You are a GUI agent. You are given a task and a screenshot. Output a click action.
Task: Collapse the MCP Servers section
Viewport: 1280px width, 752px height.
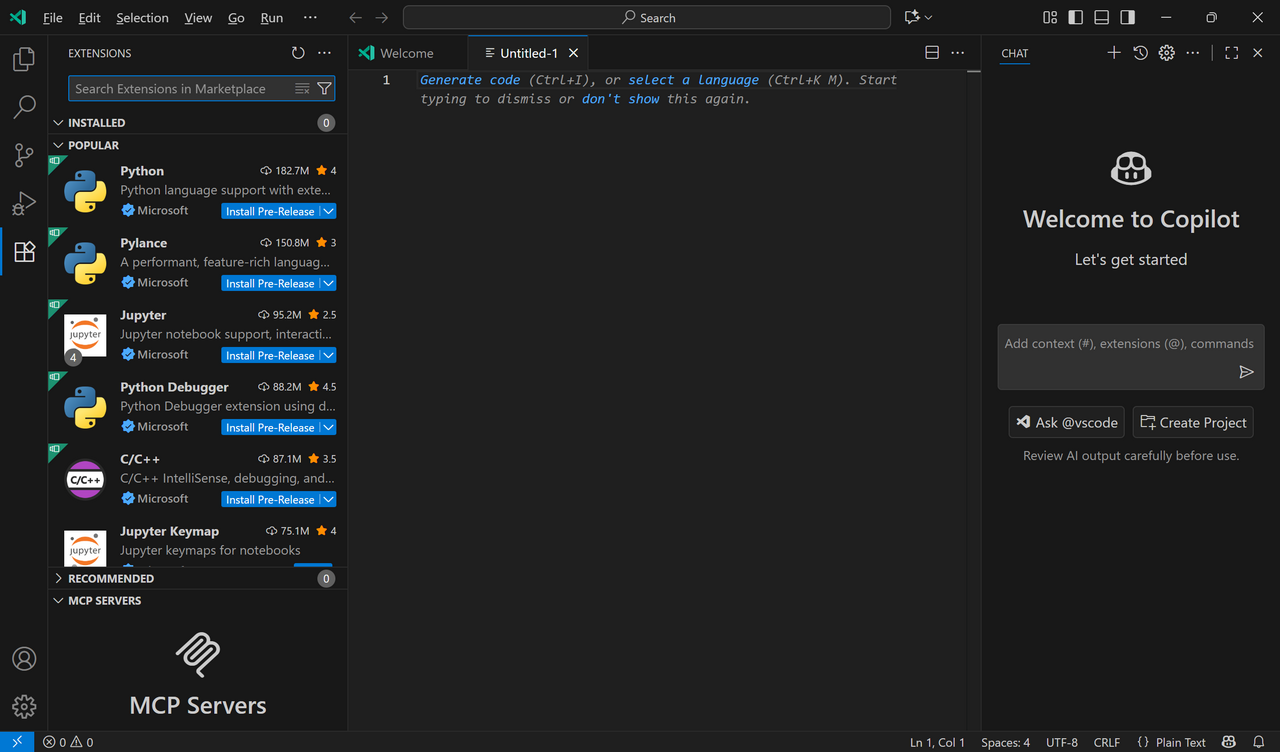tap(58, 601)
